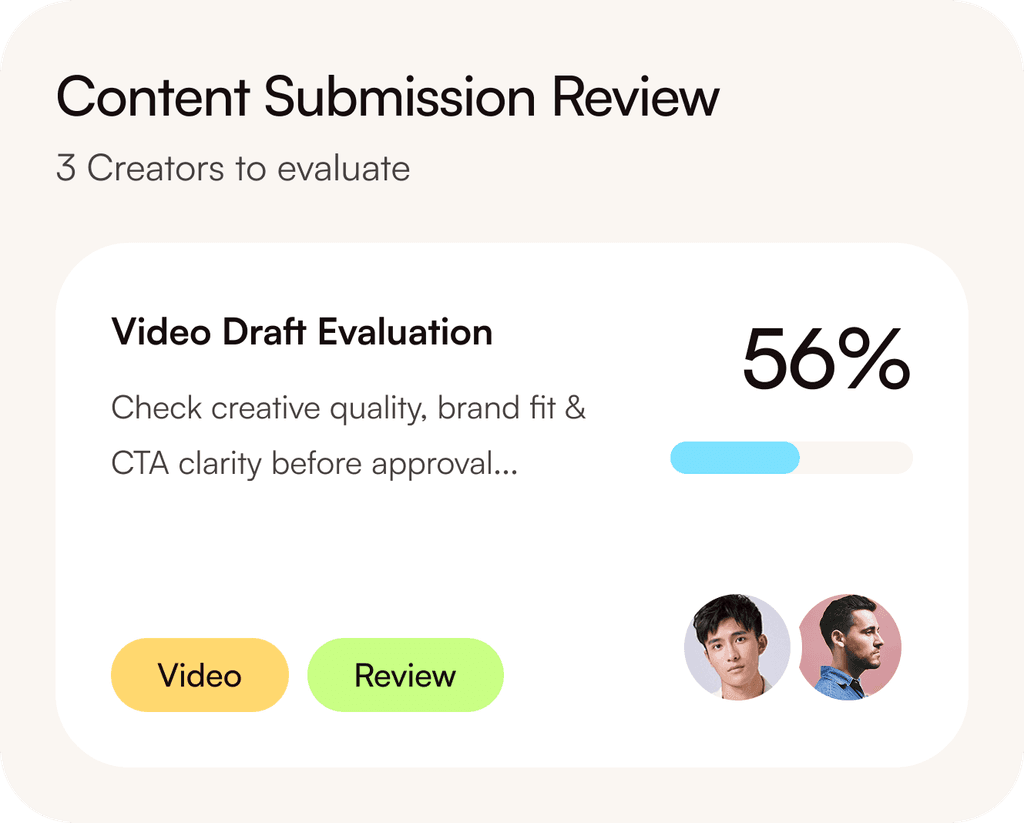Viewport: 1024px width, 823px height.
Task: Open the front-facing man's avatar
Action: pos(737,646)
